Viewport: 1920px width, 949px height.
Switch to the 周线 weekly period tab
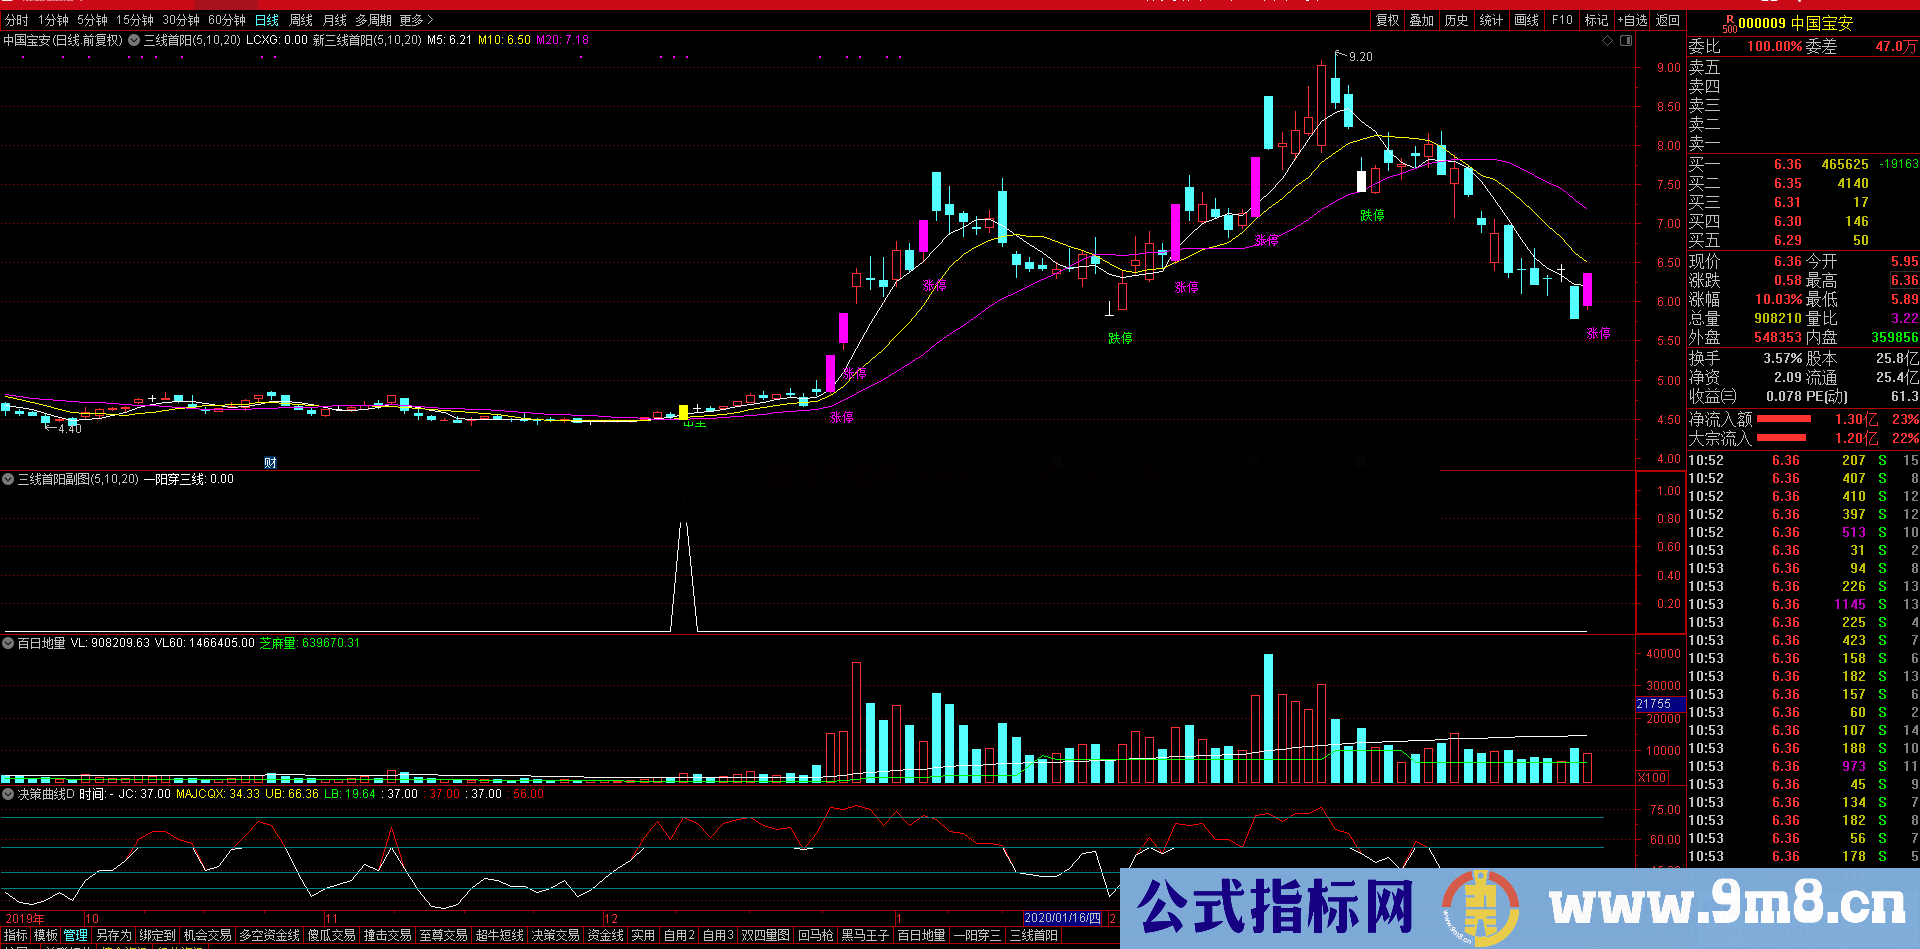click(301, 20)
